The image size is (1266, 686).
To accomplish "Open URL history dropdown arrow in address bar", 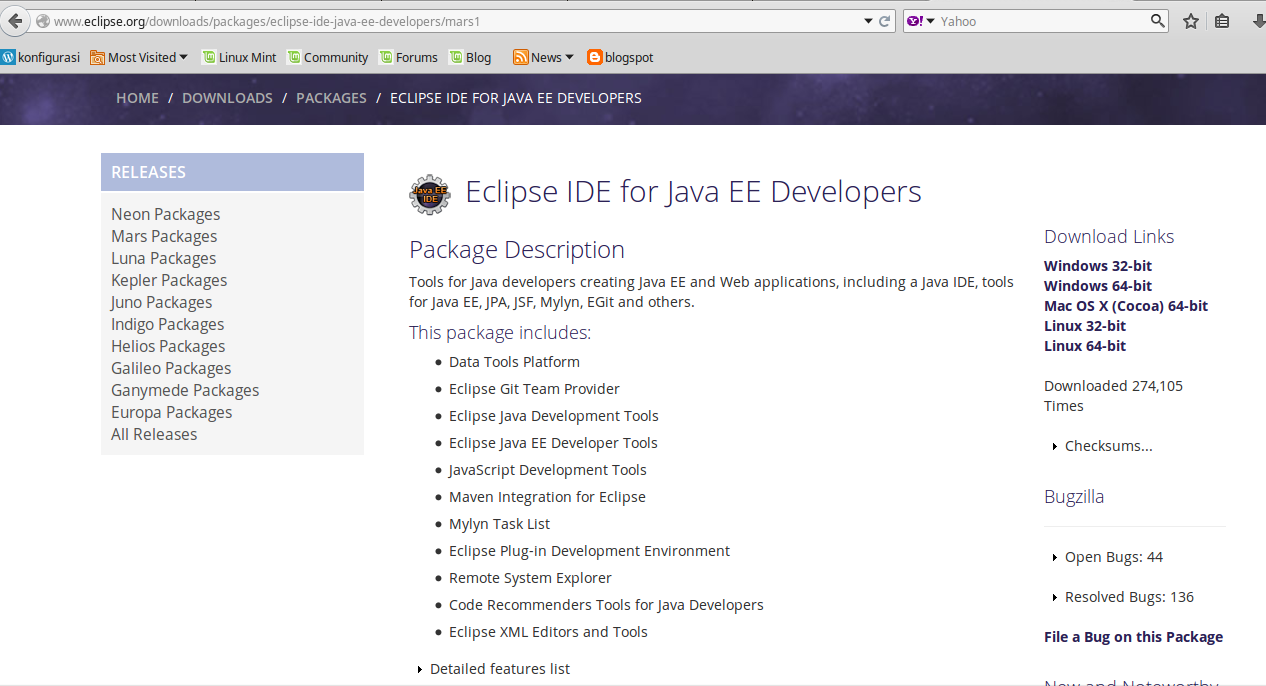I will [x=868, y=21].
